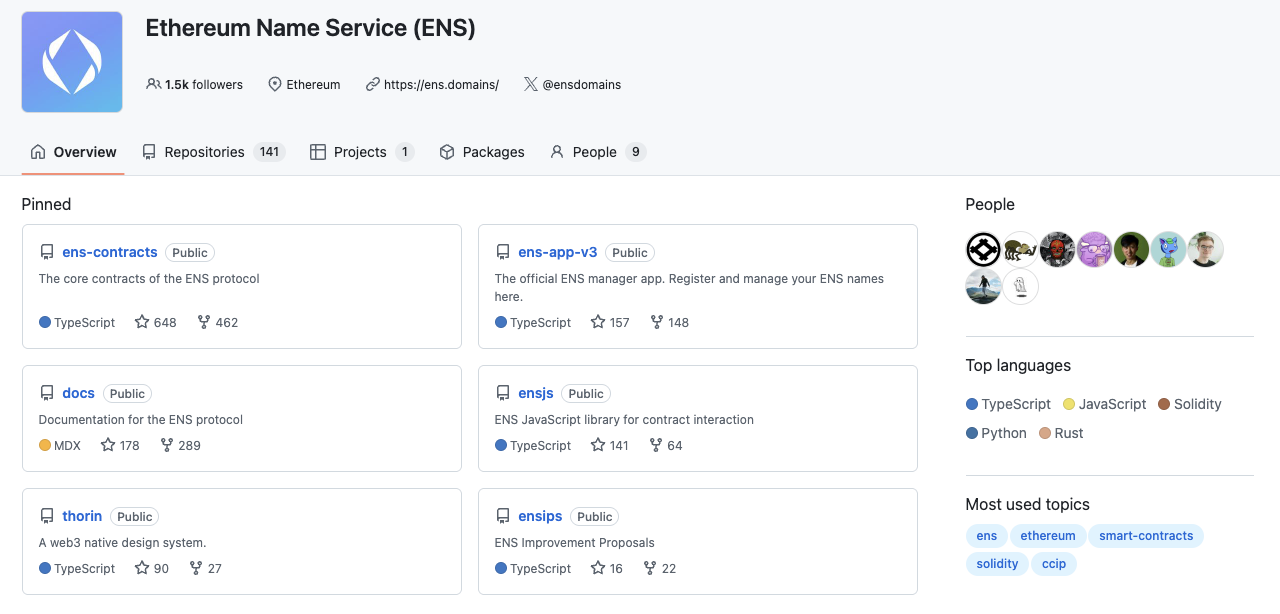The height and width of the screenshot is (614, 1280).
Task: Open the ens-app-v3 repository link
Action: tap(558, 252)
